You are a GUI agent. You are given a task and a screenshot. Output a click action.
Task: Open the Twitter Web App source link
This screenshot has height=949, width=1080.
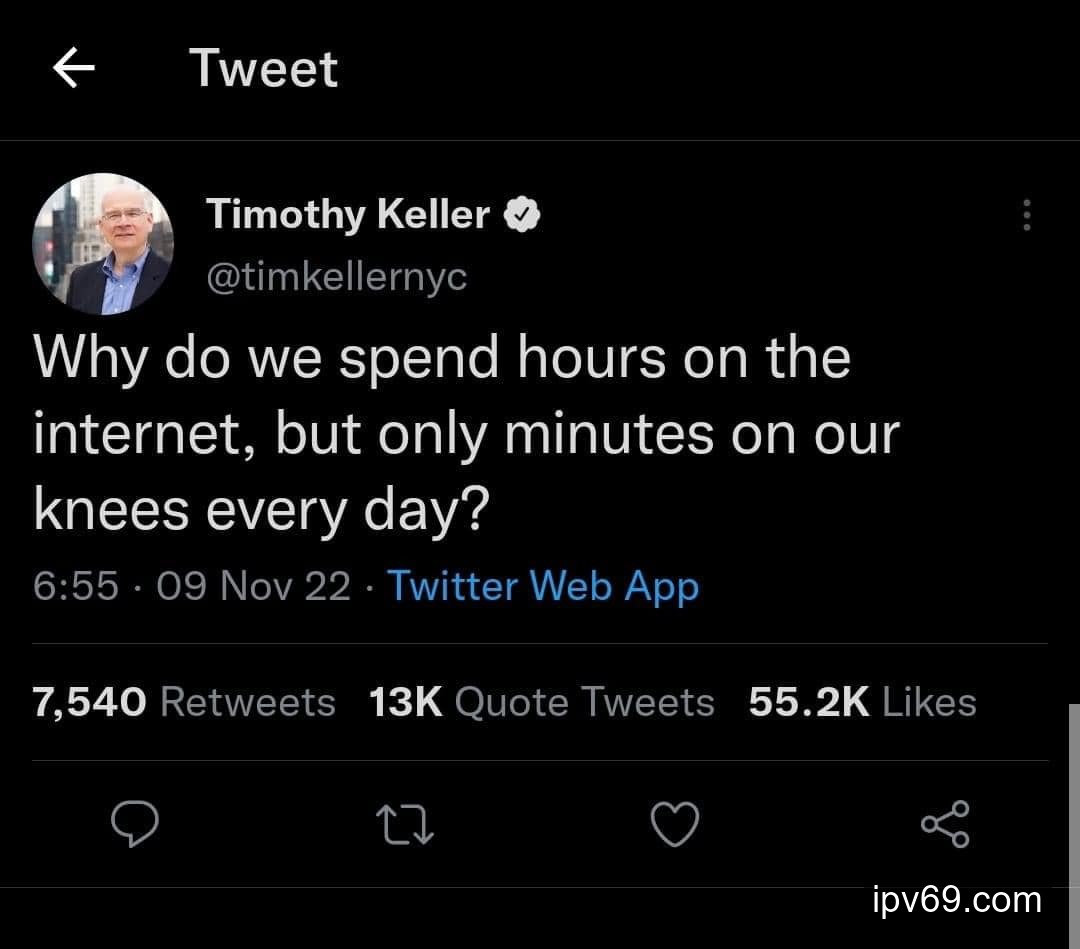[543, 586]
